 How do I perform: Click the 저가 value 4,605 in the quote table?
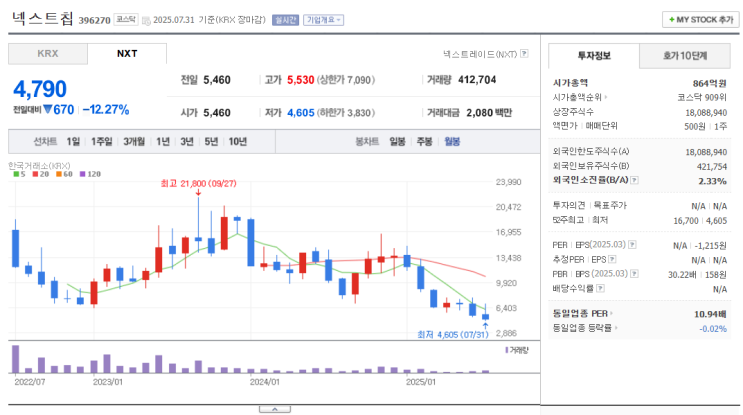300,113
